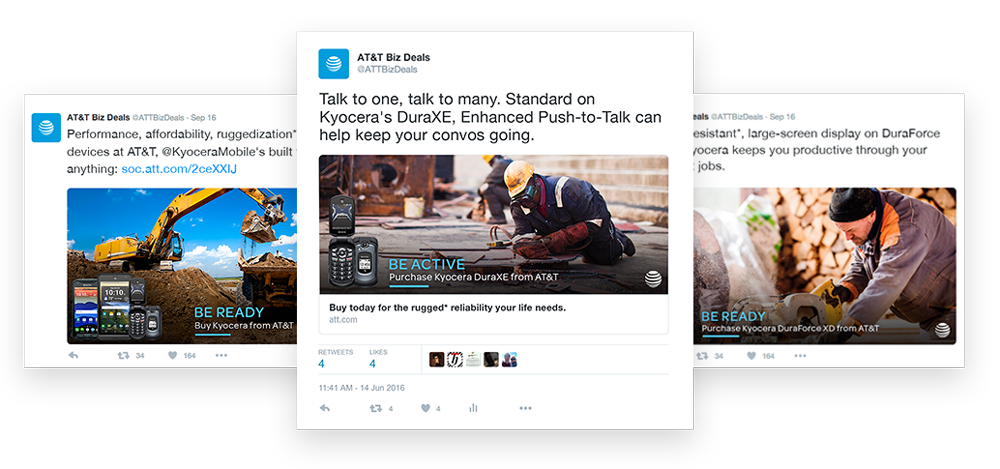
Task: Open fifth liker avatar in center tweet
Action: pyautogui.click(x=509, y=359)
